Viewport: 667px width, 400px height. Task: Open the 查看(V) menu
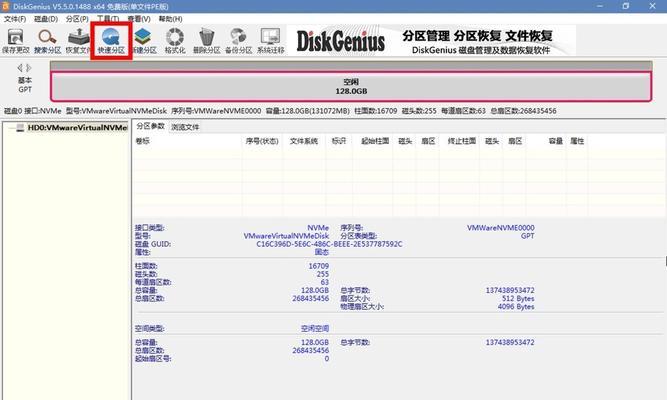(x=139, y=19)
